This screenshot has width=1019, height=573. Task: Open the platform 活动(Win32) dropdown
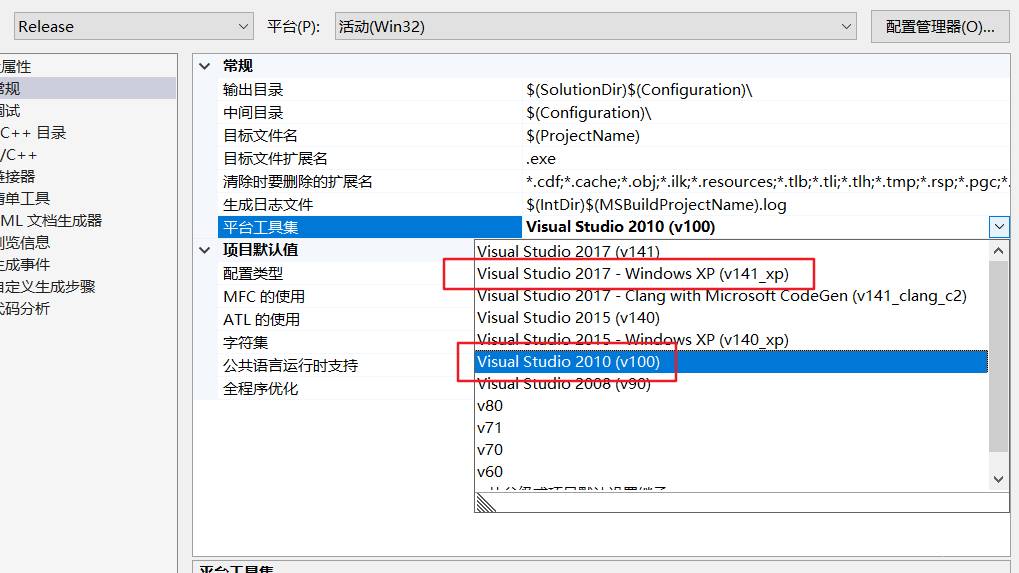pos(595,27)
